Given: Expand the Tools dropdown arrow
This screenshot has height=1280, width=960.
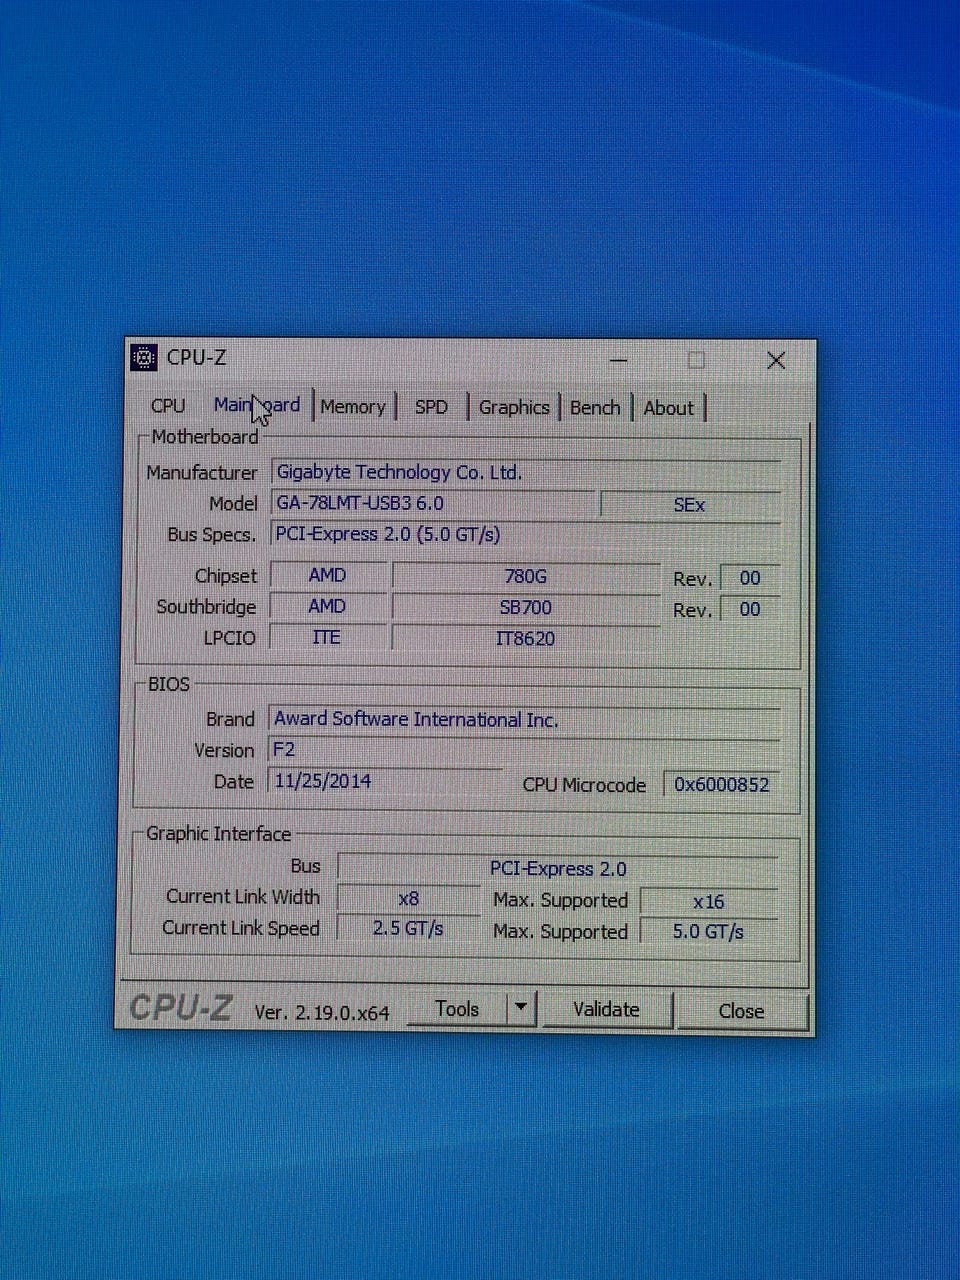Looking at the screenshot, I should click(x=521, y=1008).
